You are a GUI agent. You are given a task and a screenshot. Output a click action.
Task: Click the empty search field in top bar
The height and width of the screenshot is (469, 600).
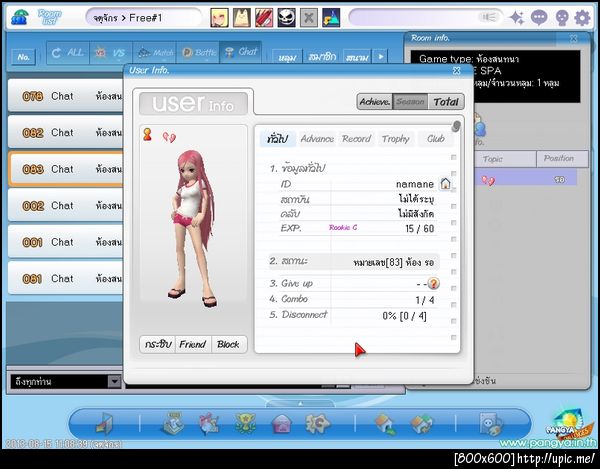coord(426,18)
